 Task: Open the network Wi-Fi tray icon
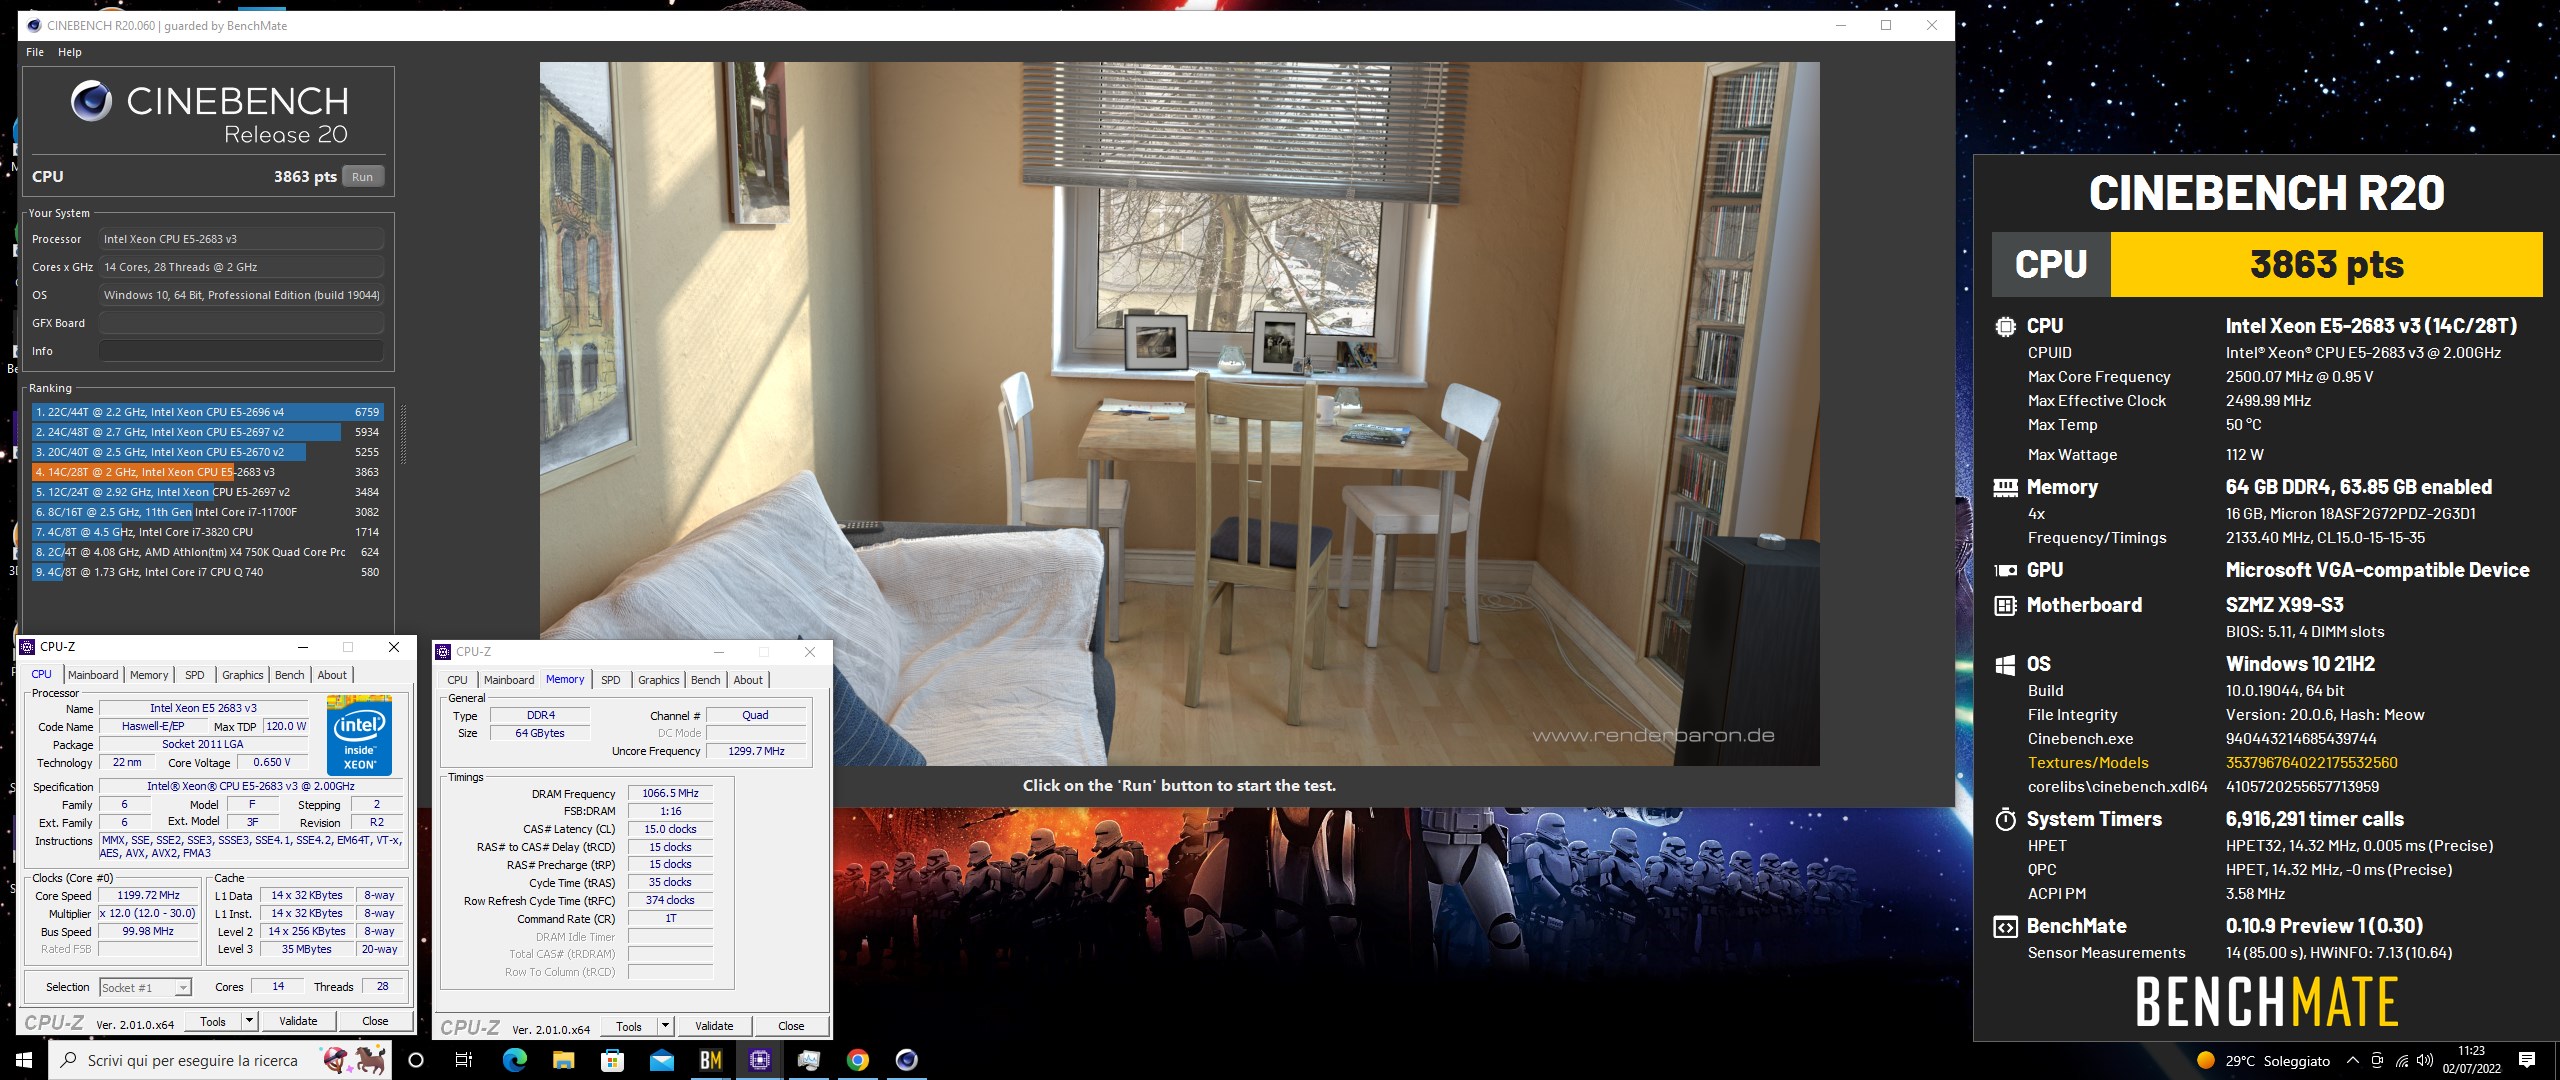(2402, 1061)
